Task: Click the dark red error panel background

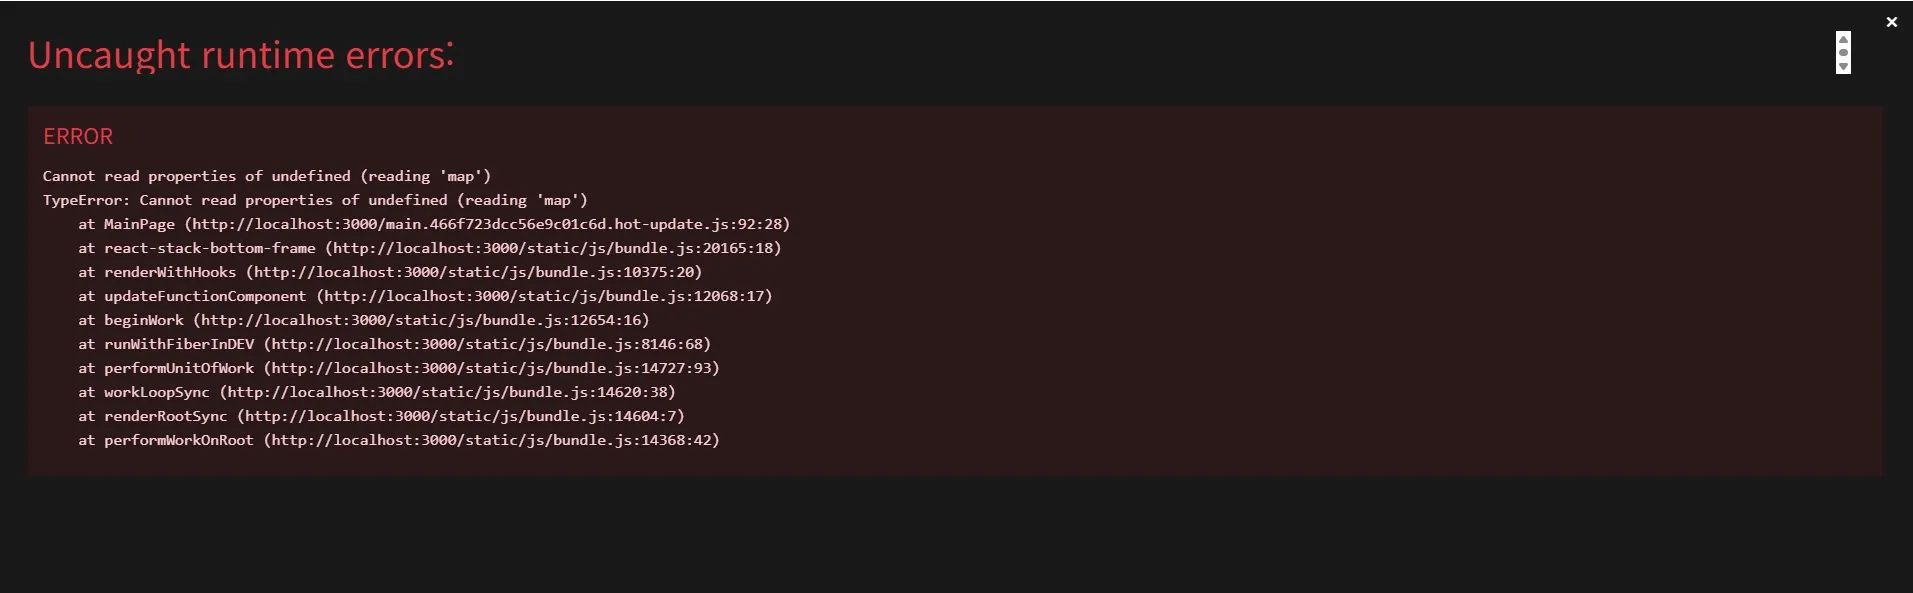Action: pyautogui.click(x=1300, y=300)
